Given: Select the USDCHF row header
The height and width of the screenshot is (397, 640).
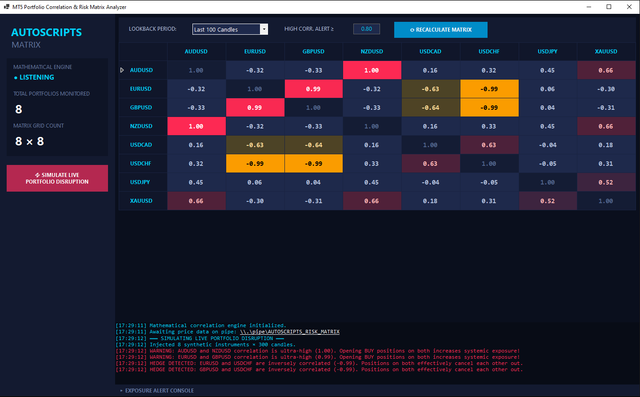Looking at the screenshot, I should (x=143, y=164).
